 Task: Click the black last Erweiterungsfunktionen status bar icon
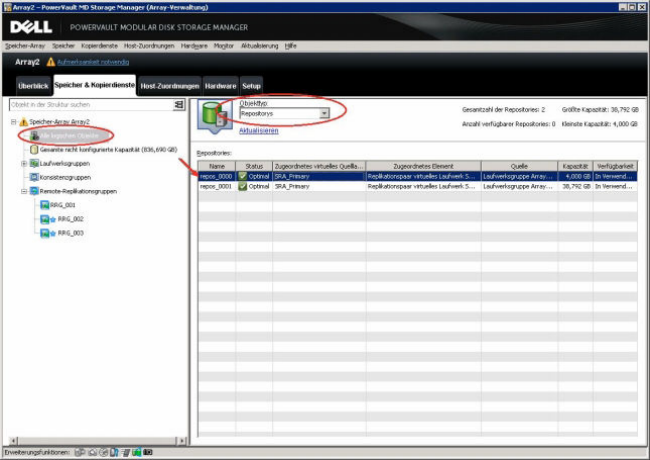[x=148, y=452]
